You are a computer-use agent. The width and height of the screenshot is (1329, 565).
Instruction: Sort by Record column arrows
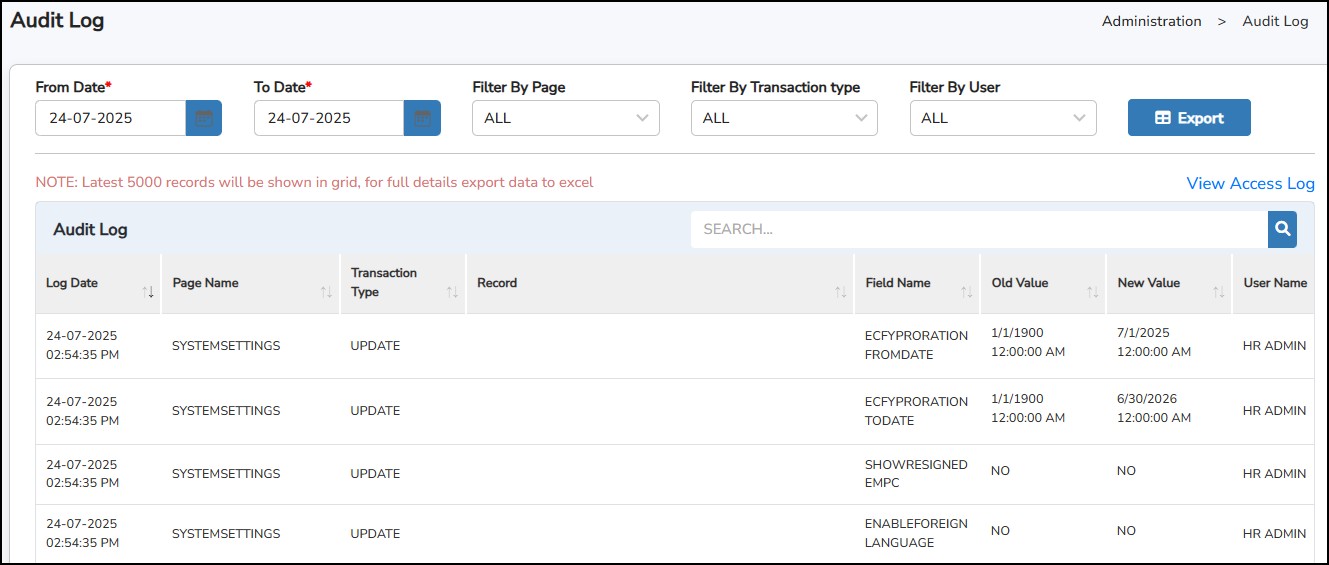pyautogui.click(x=840, y=292)
